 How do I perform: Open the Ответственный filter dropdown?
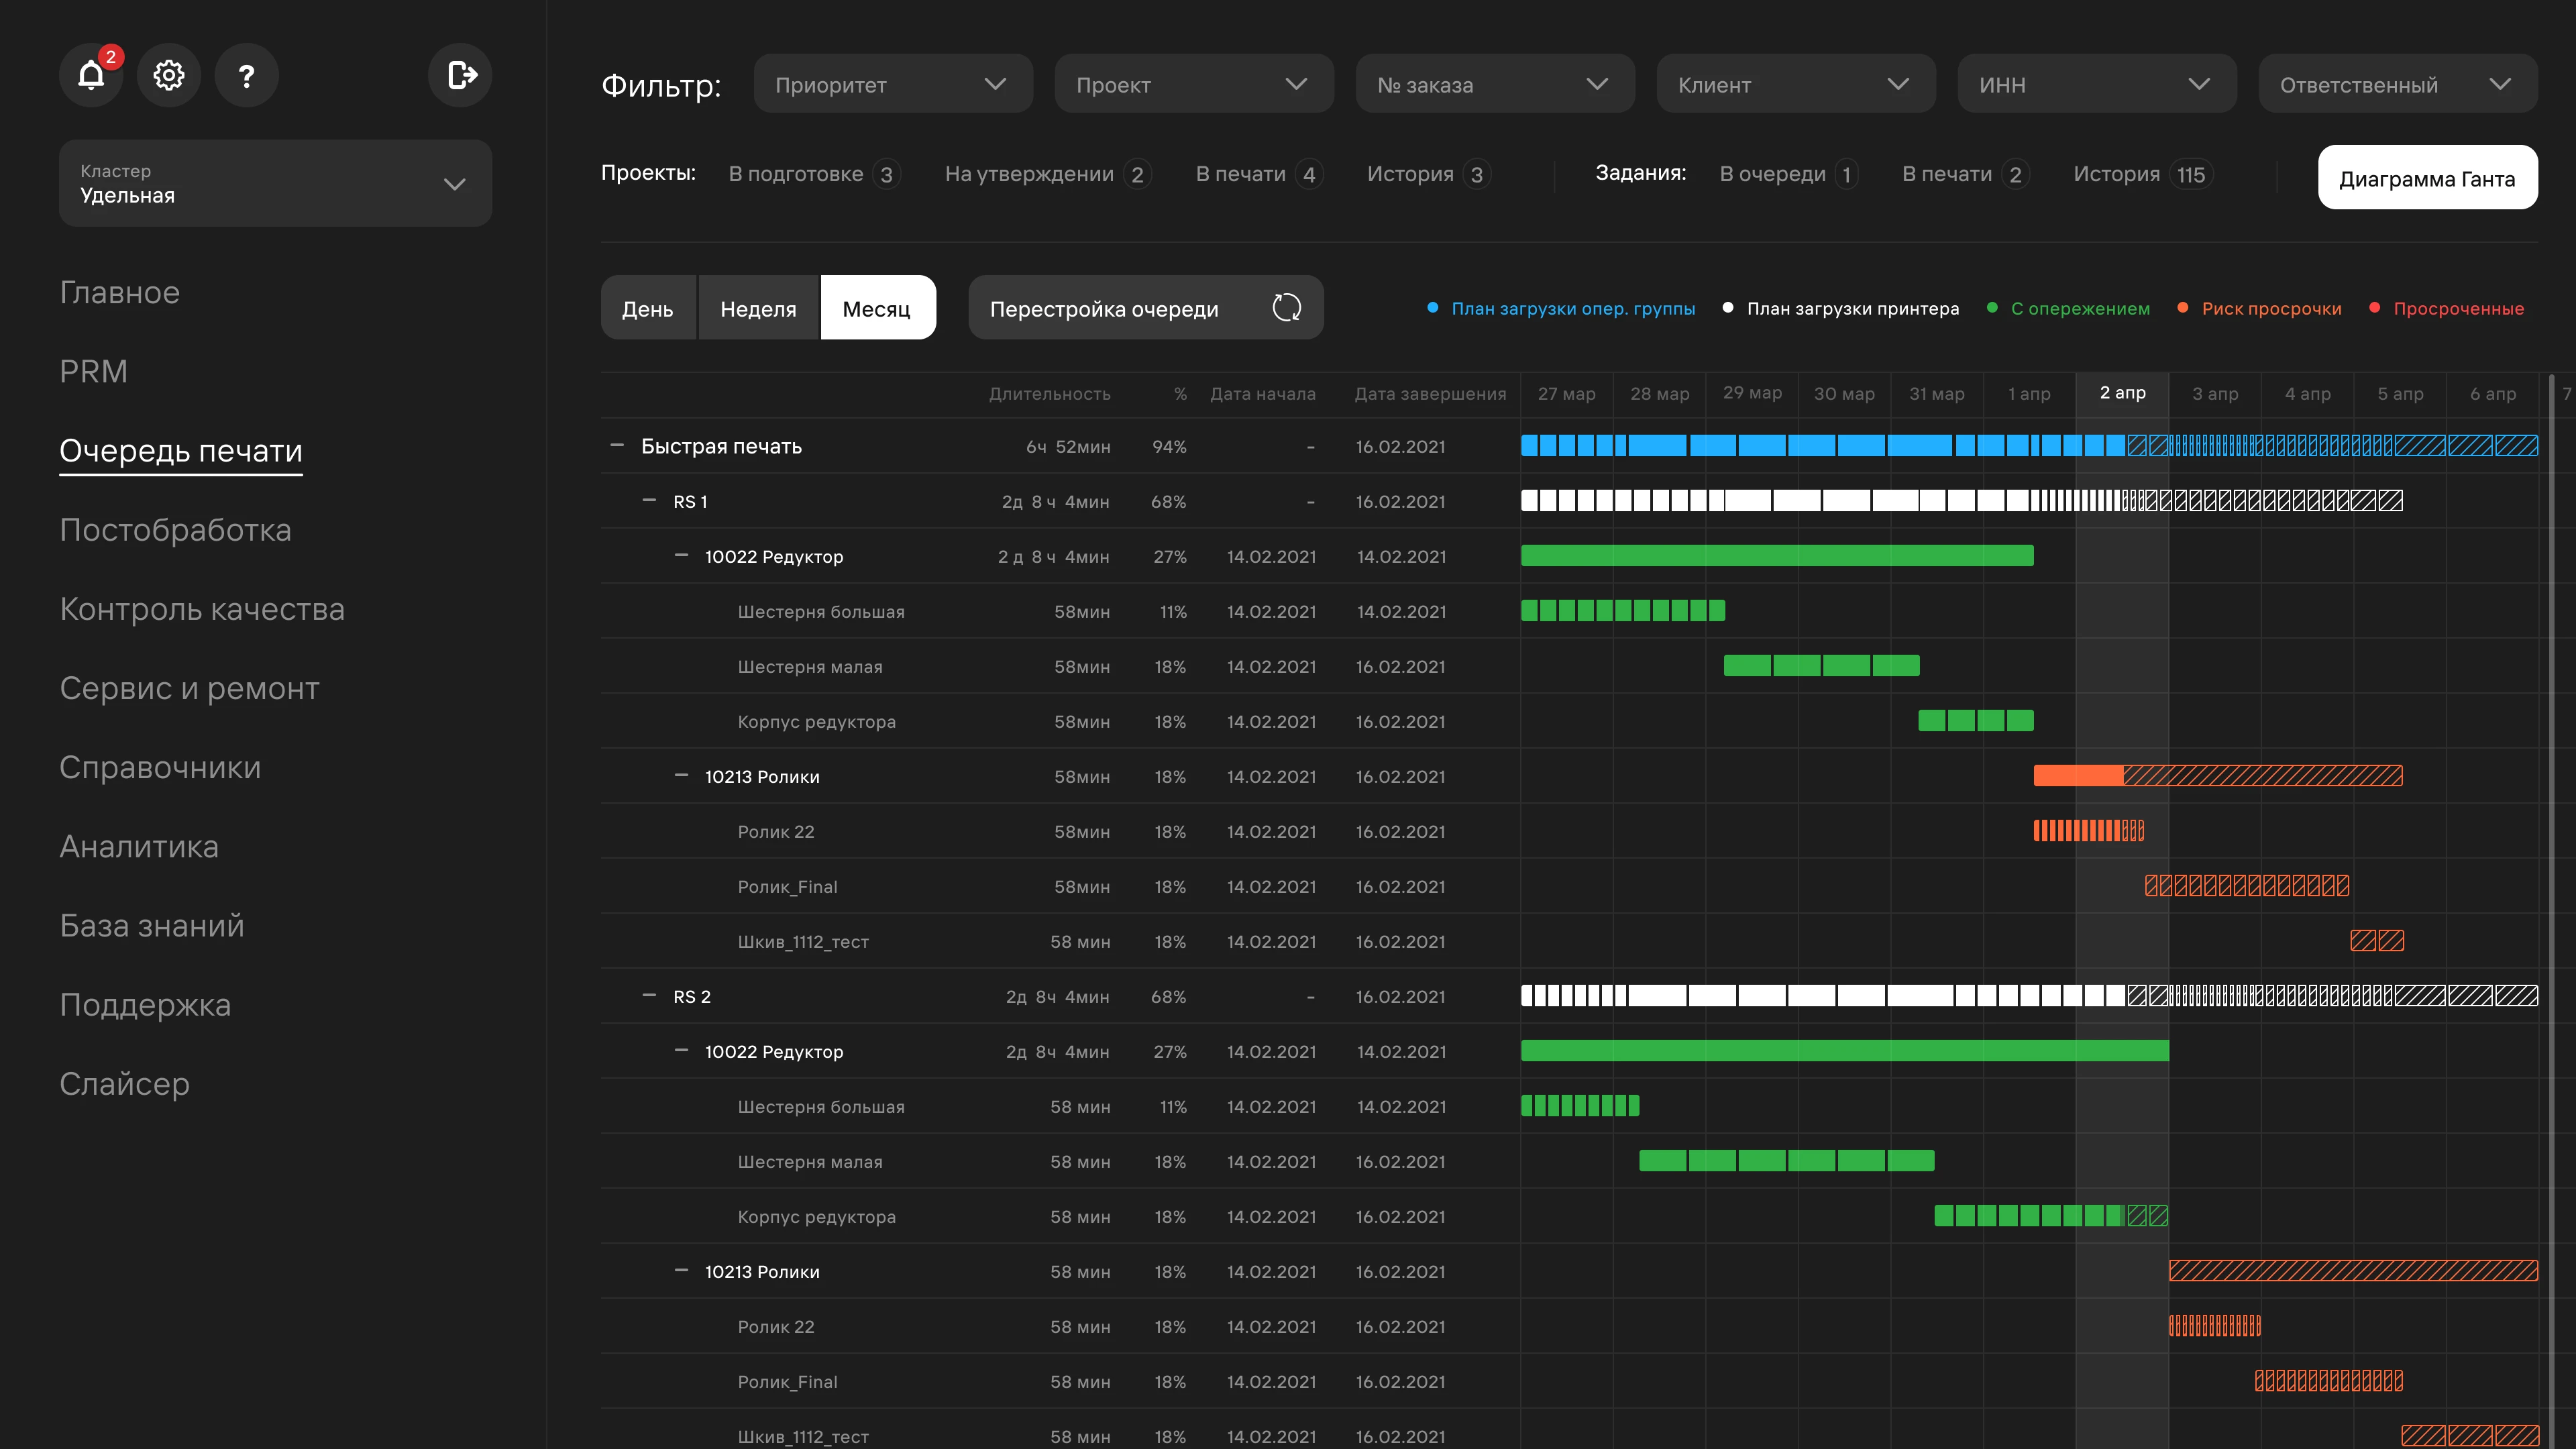[x=2398, y=84]
